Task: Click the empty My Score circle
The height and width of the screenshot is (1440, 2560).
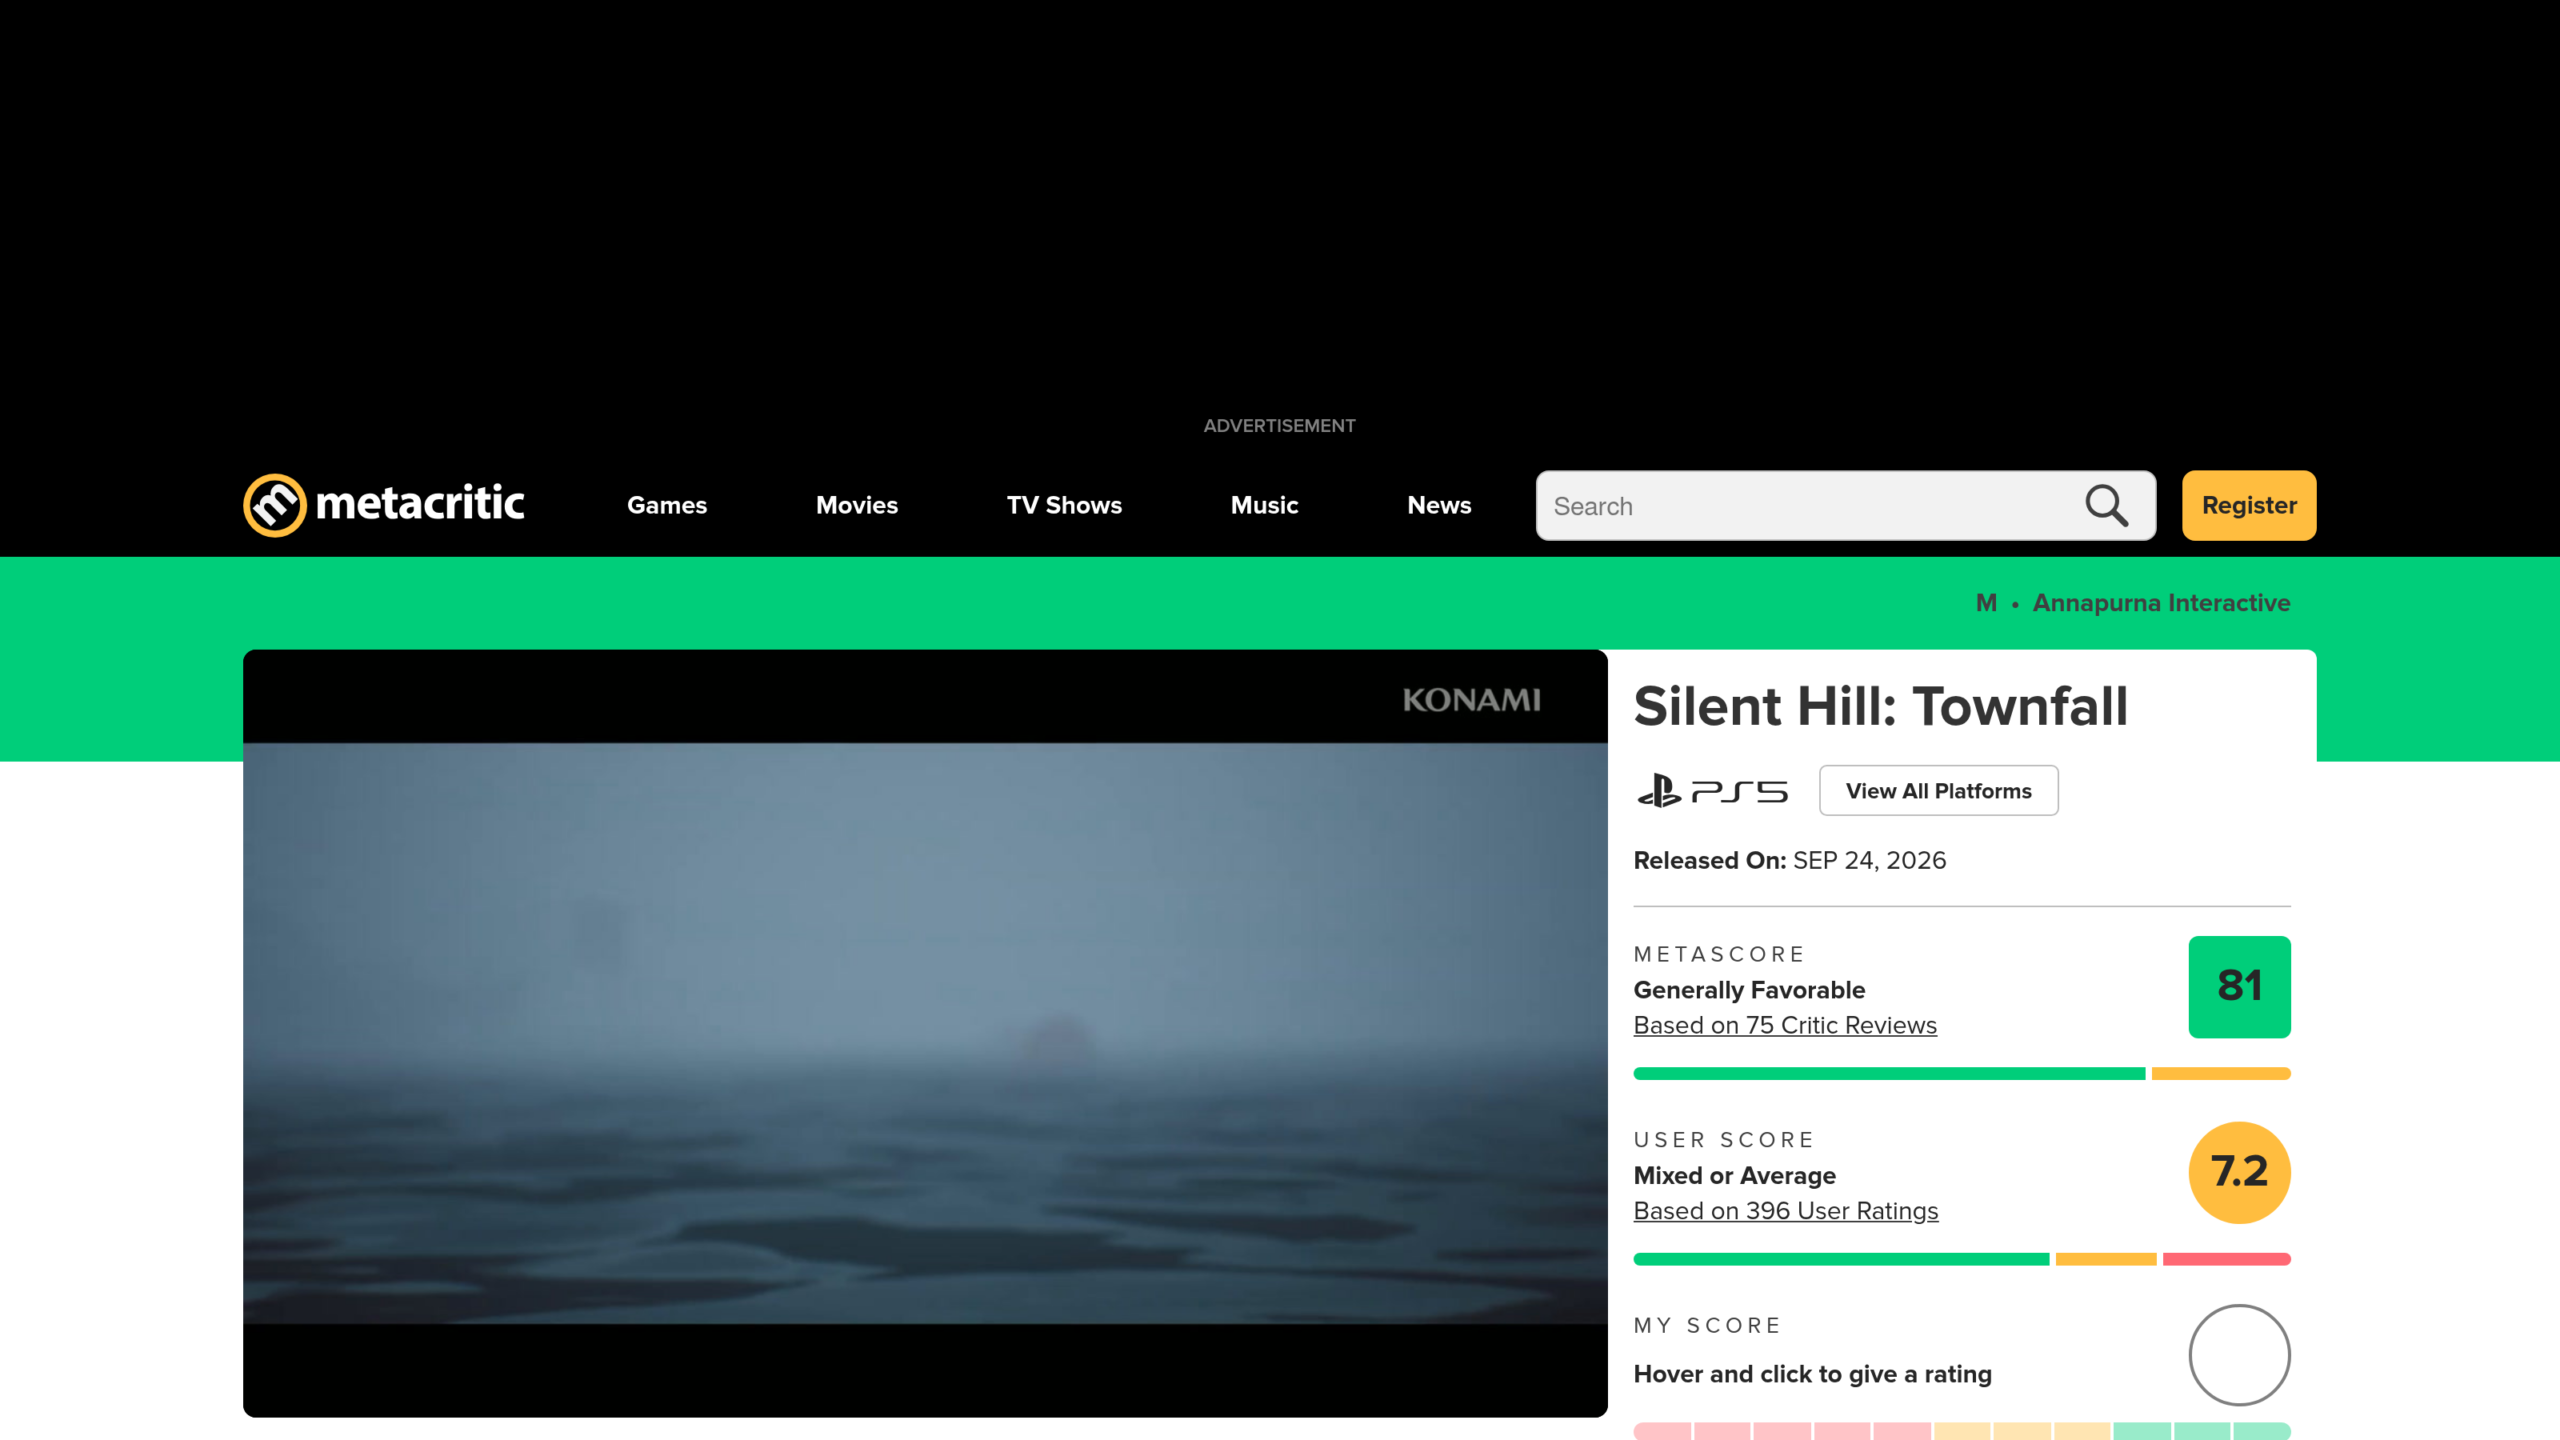Action: (x=2239, y=1355)
